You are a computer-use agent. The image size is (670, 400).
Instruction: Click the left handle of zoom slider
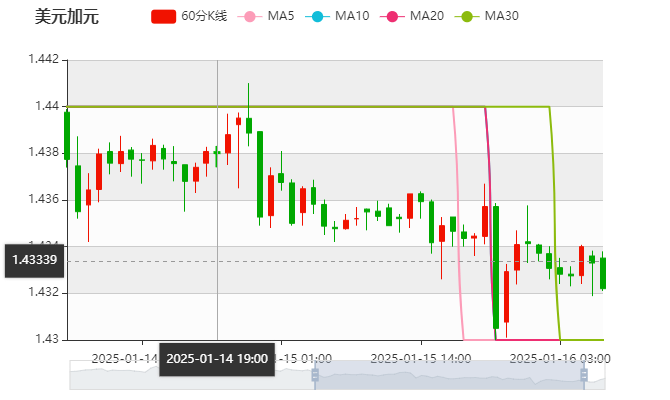[x=313, y=375]
